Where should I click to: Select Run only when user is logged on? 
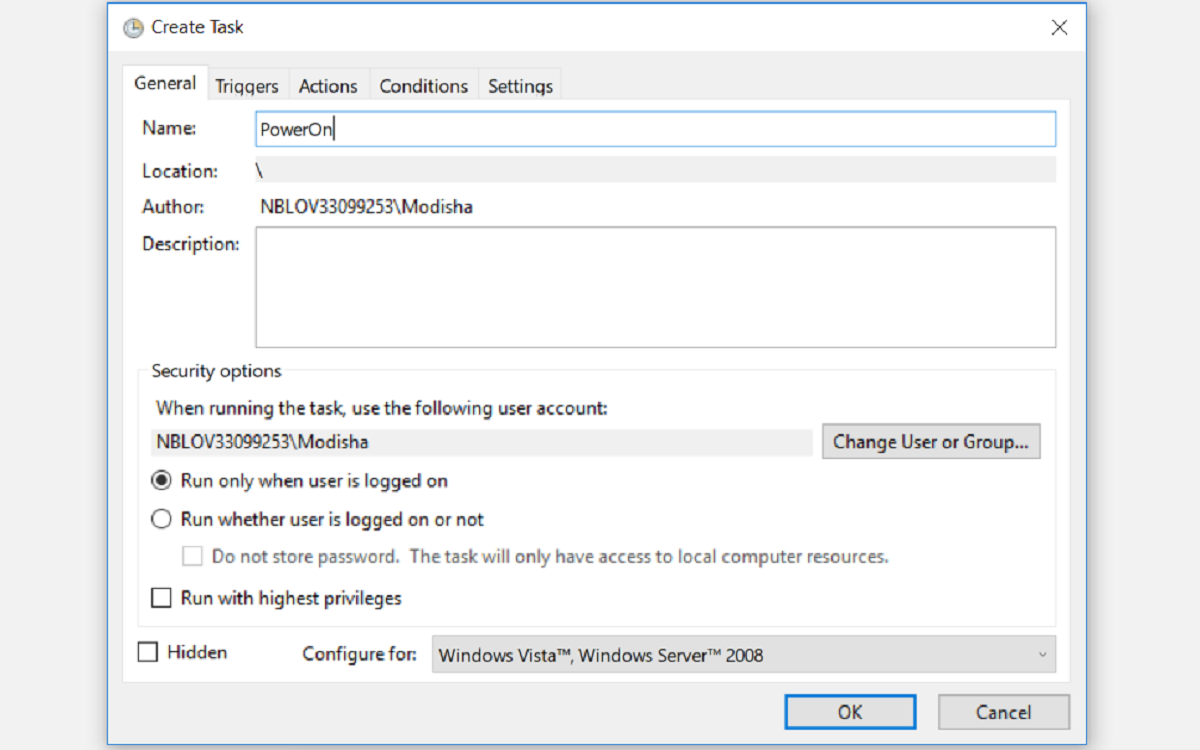point(161,481)
